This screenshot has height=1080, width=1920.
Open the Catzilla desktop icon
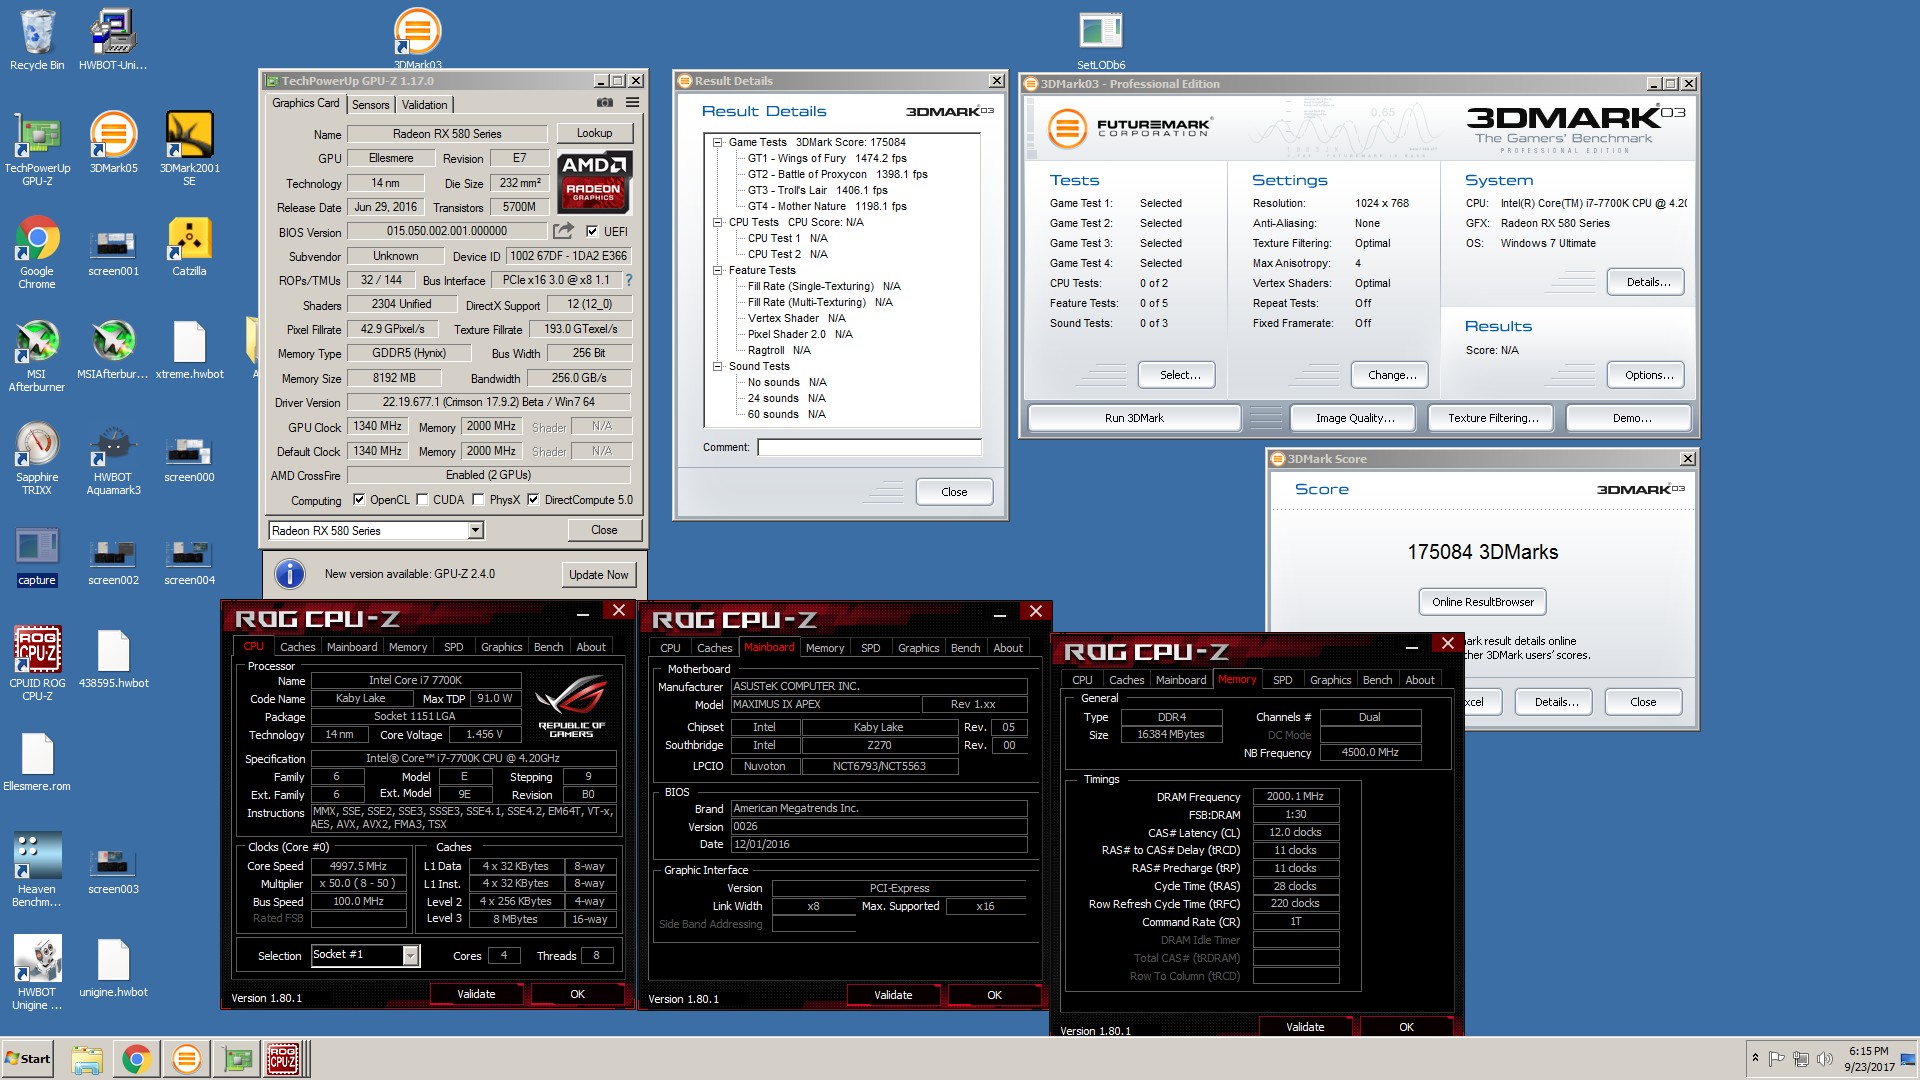pyautogui.click(x=189, y=247)
